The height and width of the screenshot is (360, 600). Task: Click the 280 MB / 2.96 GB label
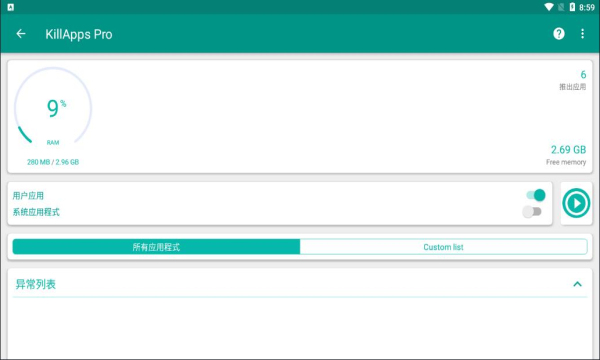coord(53,162)
